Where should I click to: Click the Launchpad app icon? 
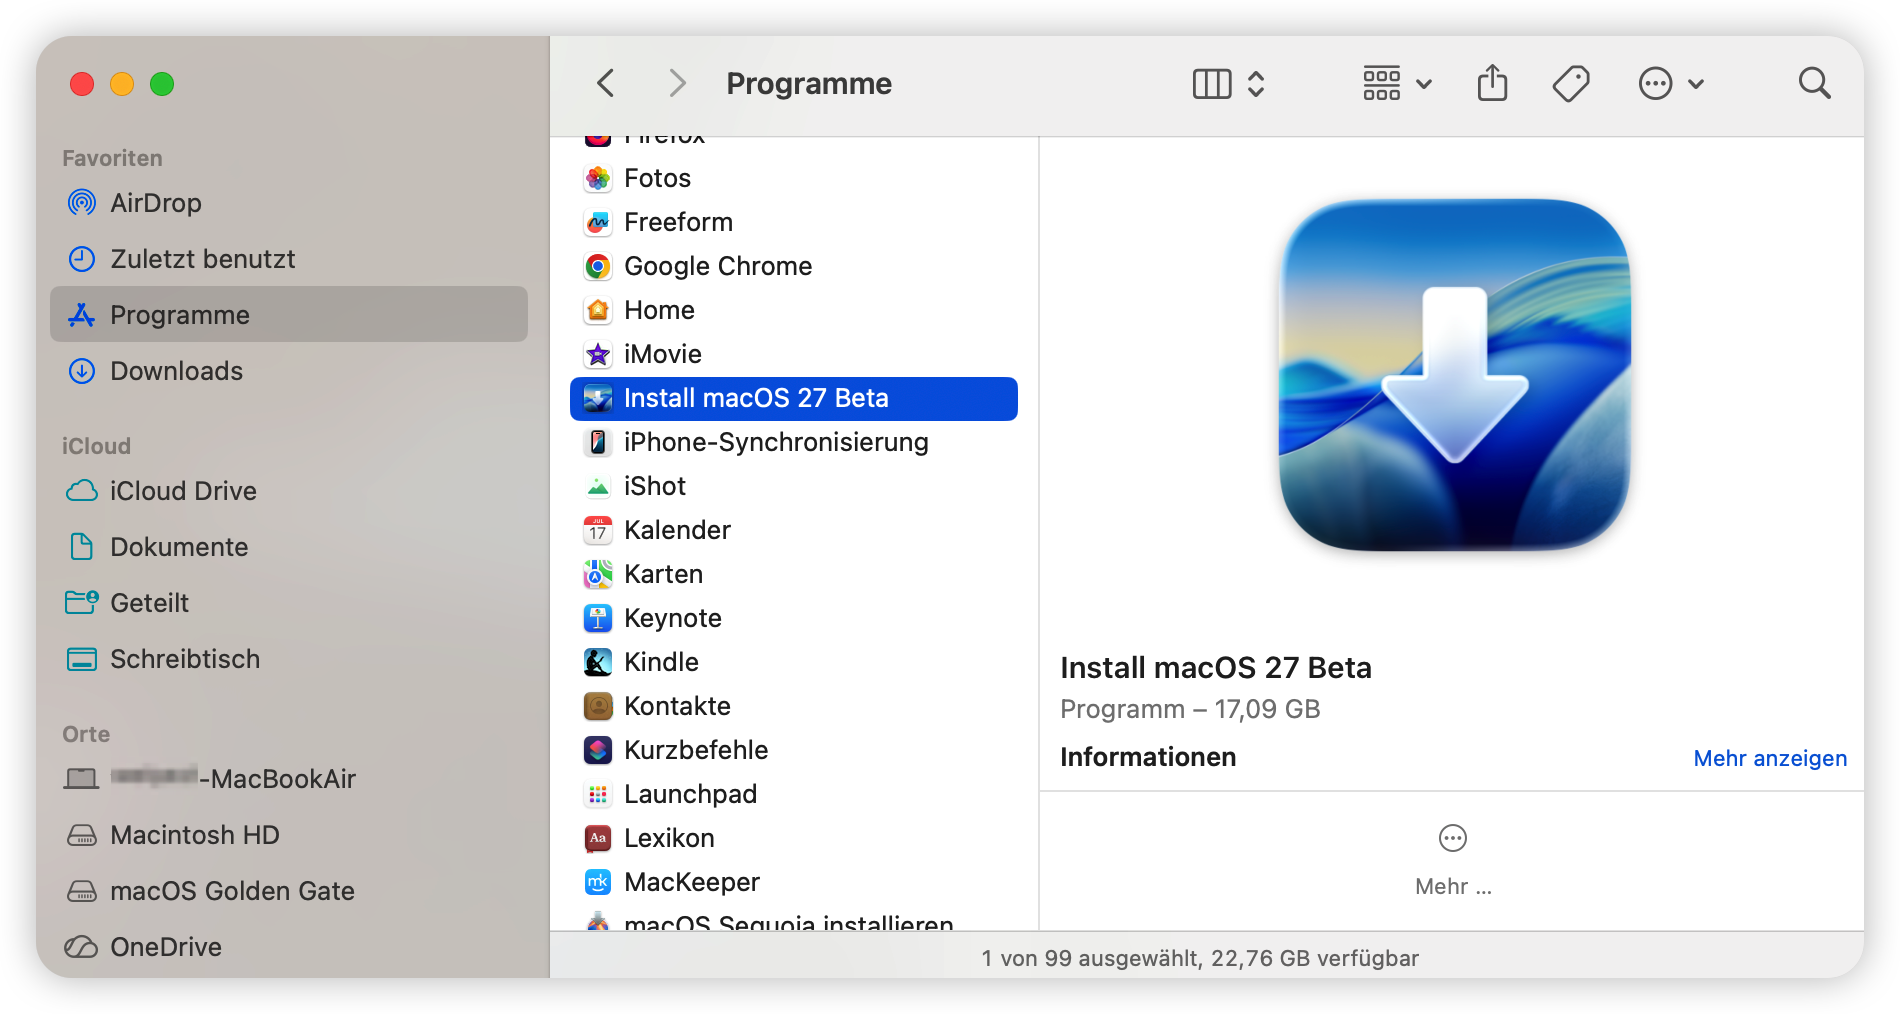pos(598,794)
